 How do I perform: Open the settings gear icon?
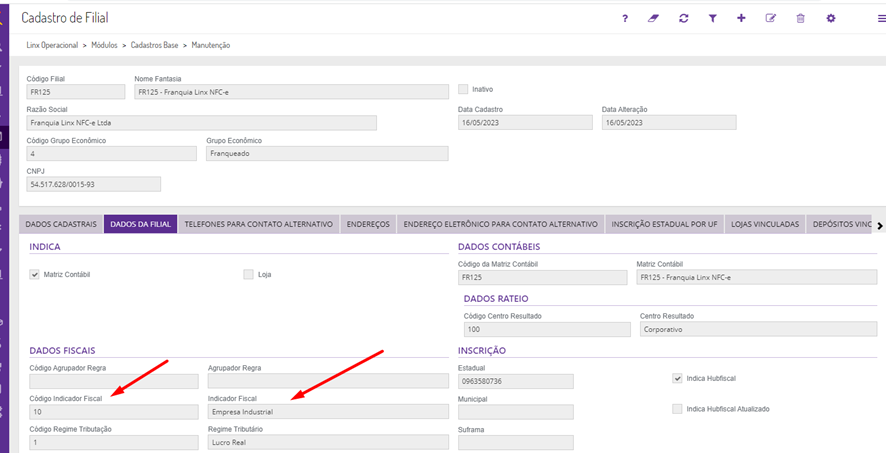(x=830, y=18)
